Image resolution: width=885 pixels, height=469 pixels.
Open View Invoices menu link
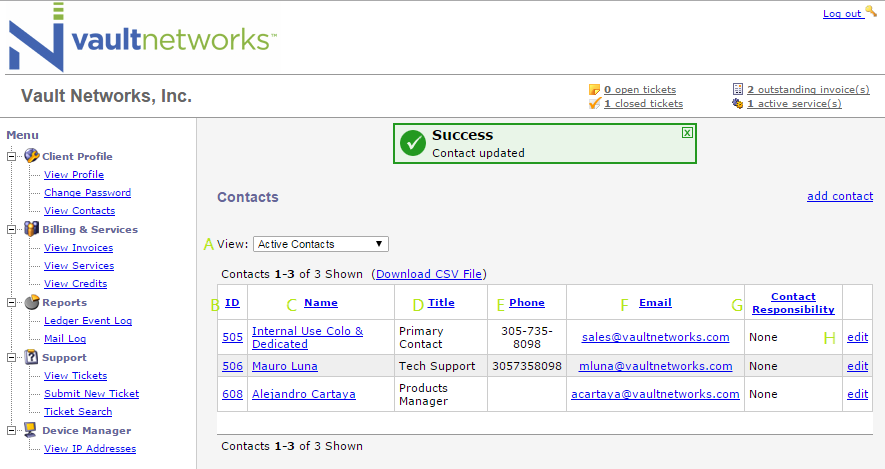(x=78, y=247)
